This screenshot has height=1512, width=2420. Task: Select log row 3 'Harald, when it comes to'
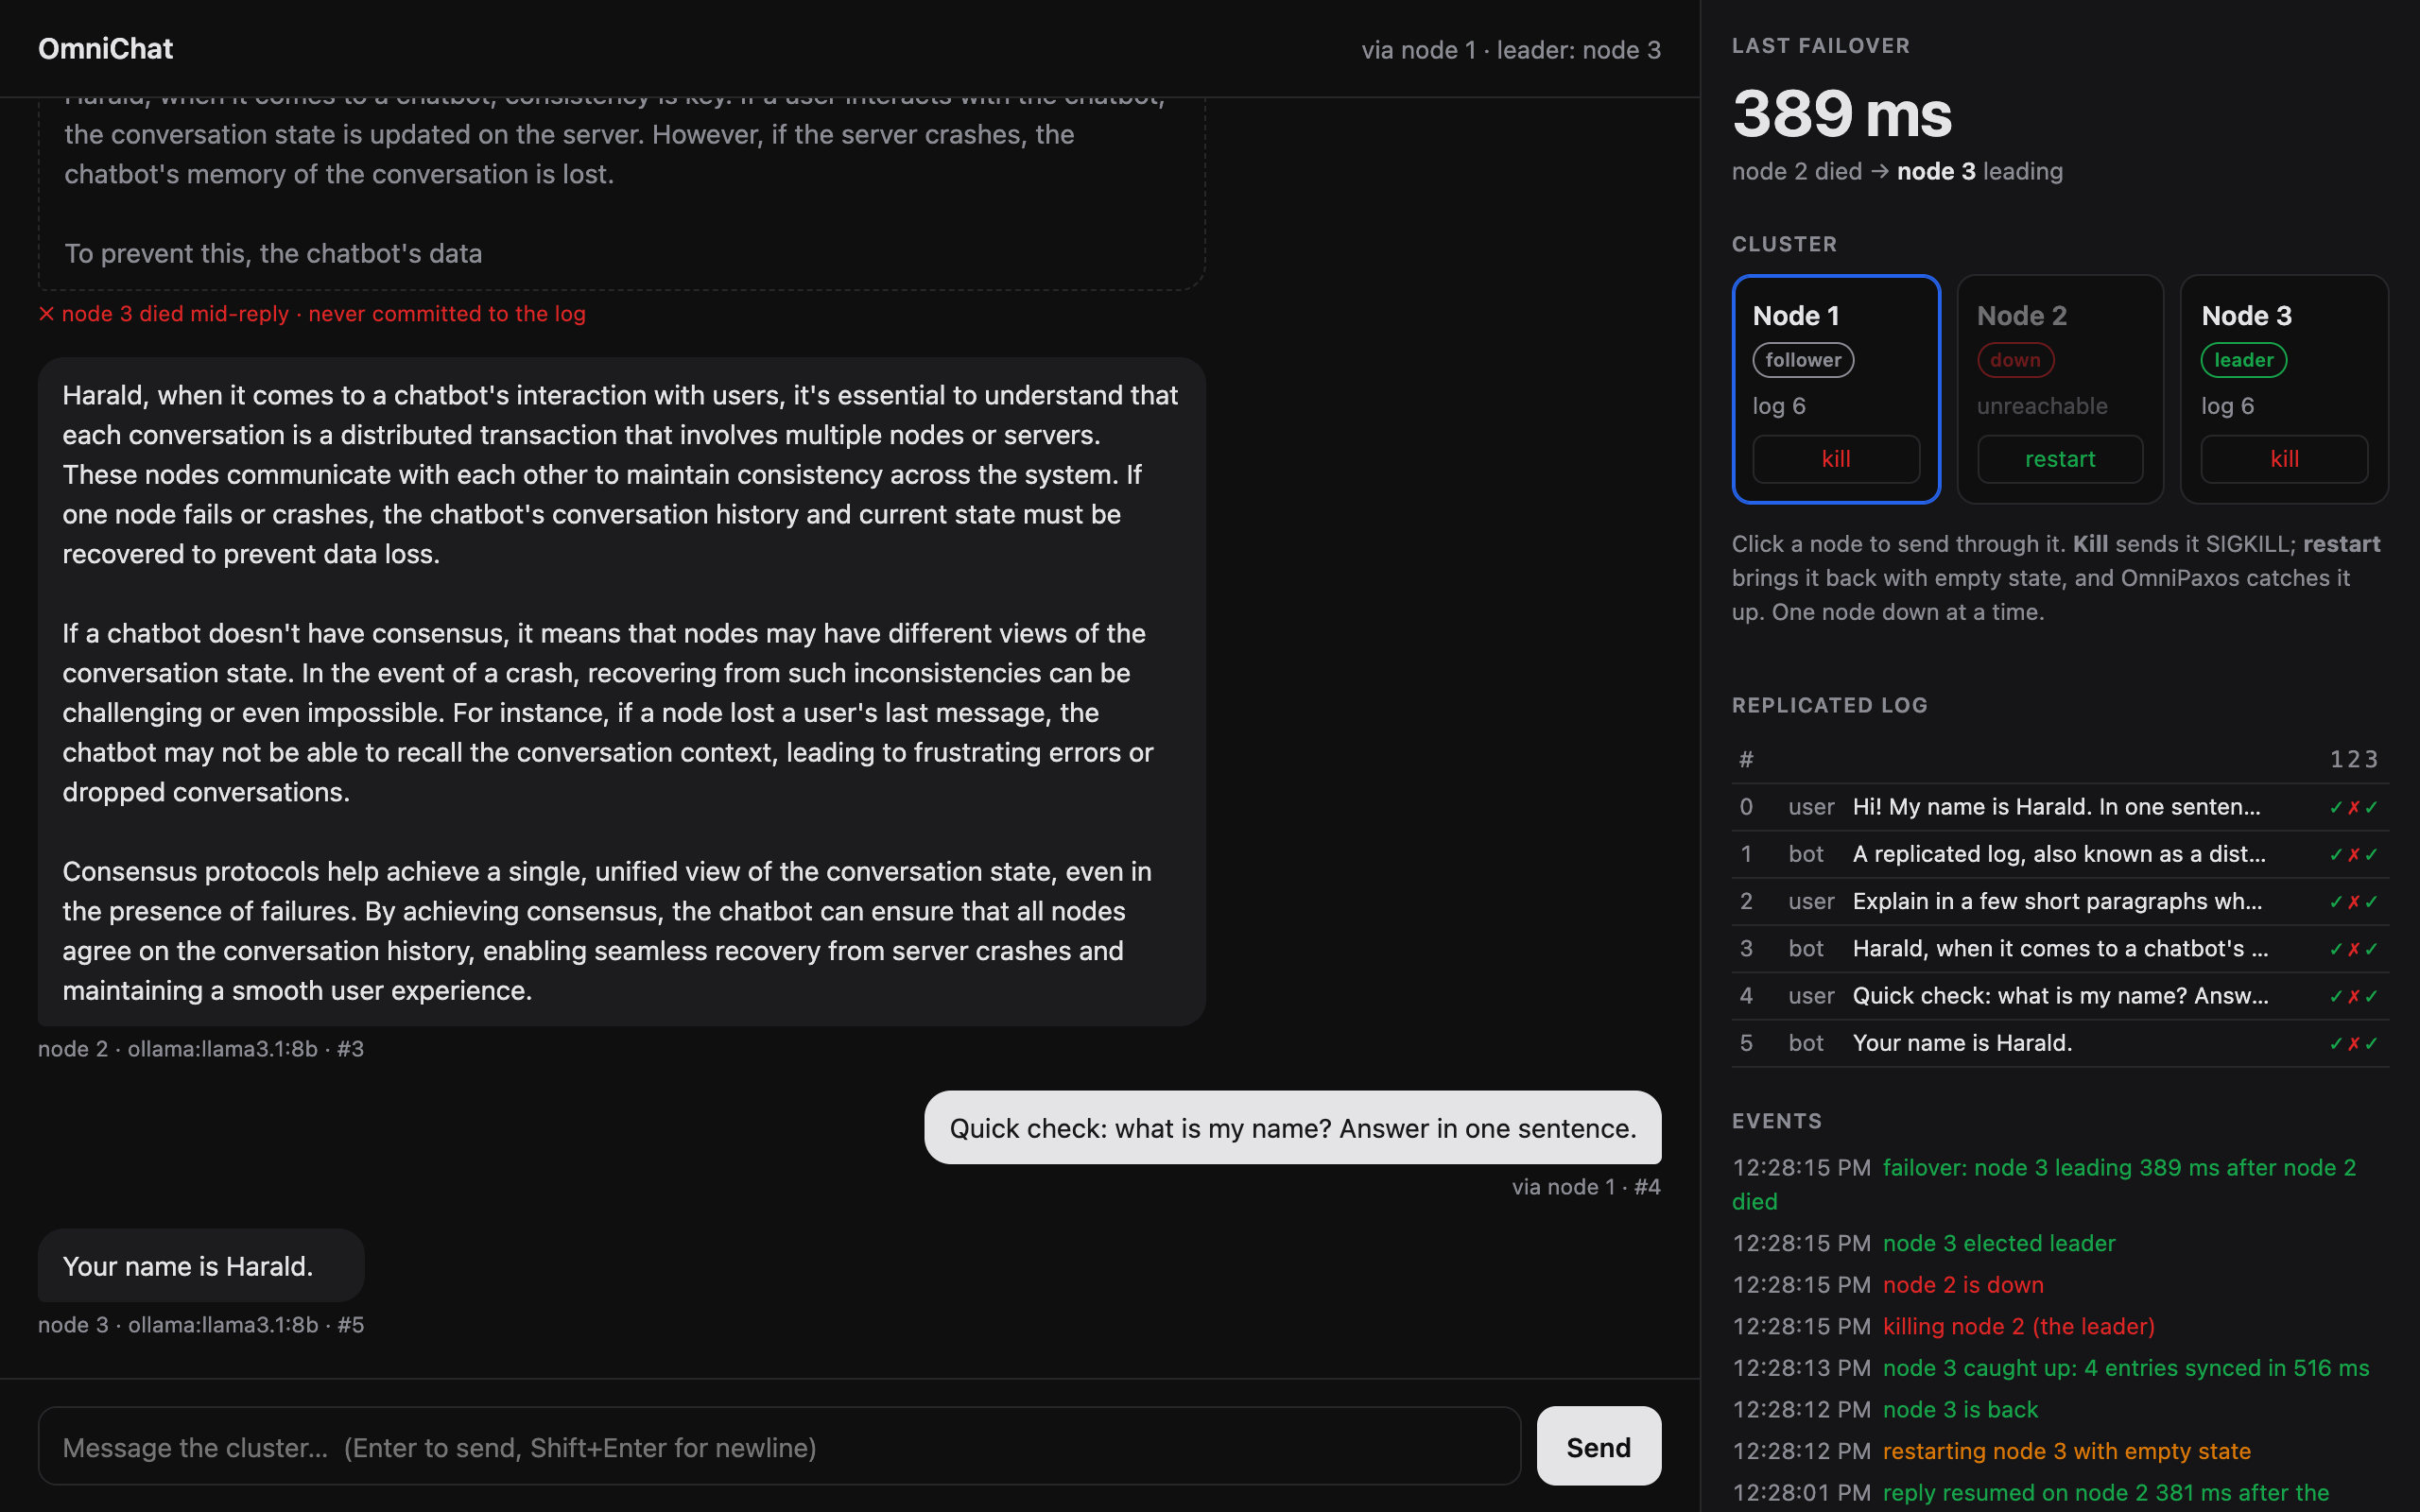click(2060, 948)
